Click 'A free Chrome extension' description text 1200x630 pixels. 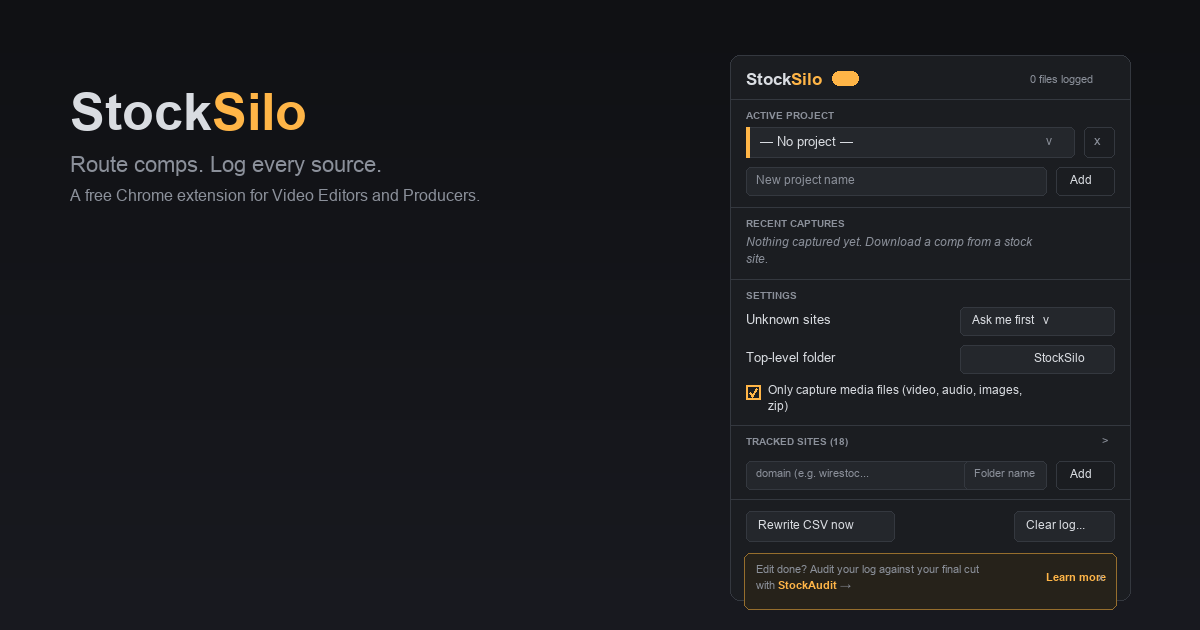275,196
